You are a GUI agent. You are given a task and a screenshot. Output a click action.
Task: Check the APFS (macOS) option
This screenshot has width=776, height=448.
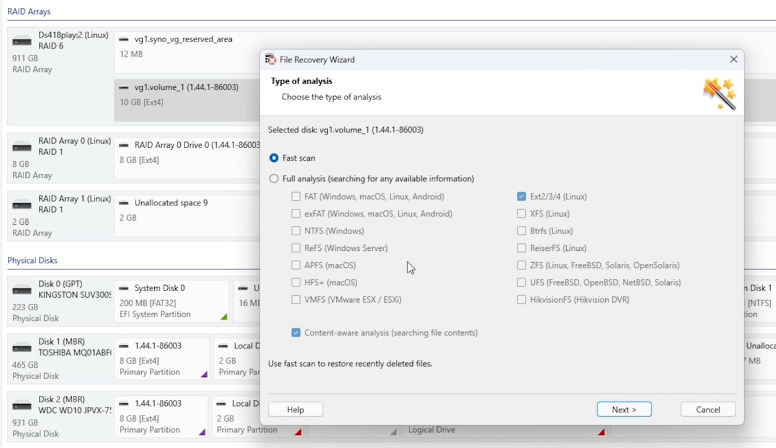point(296,265)
